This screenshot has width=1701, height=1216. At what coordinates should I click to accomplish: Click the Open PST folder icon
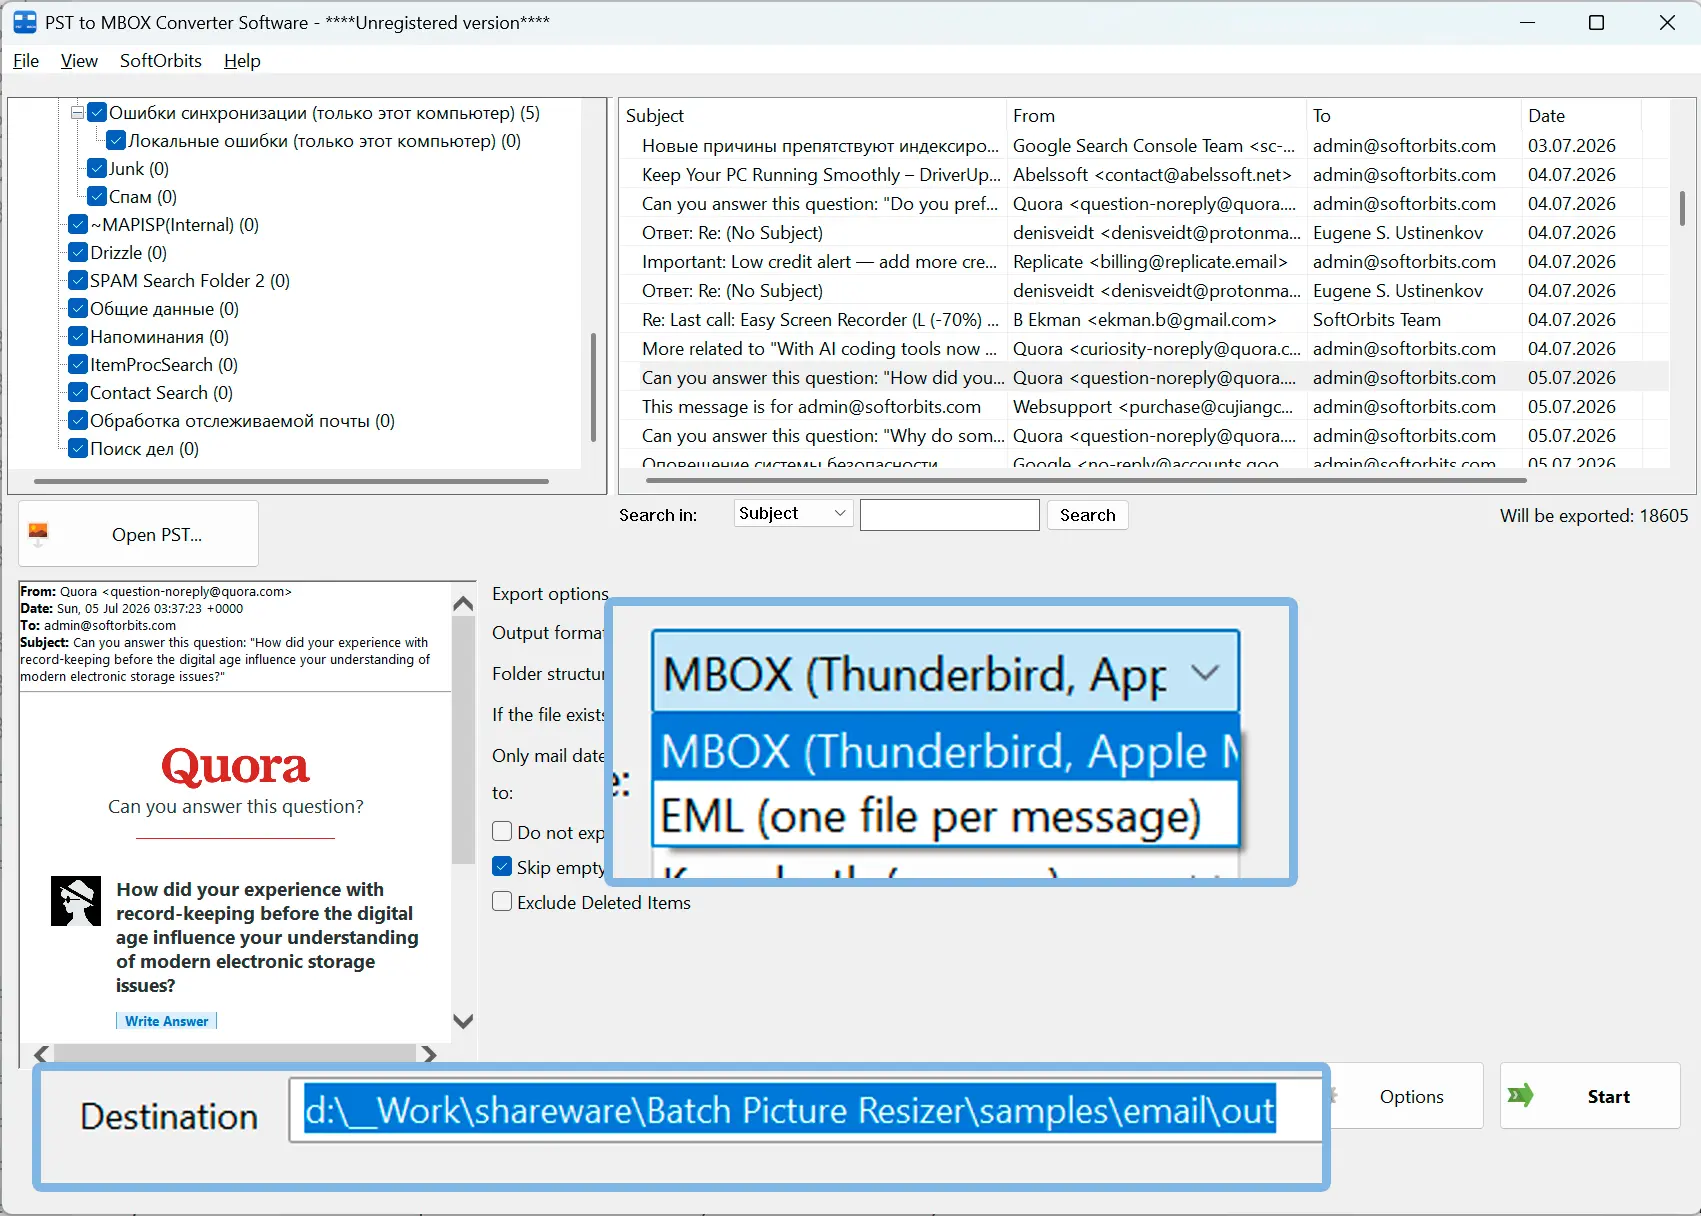click(39, 534)
